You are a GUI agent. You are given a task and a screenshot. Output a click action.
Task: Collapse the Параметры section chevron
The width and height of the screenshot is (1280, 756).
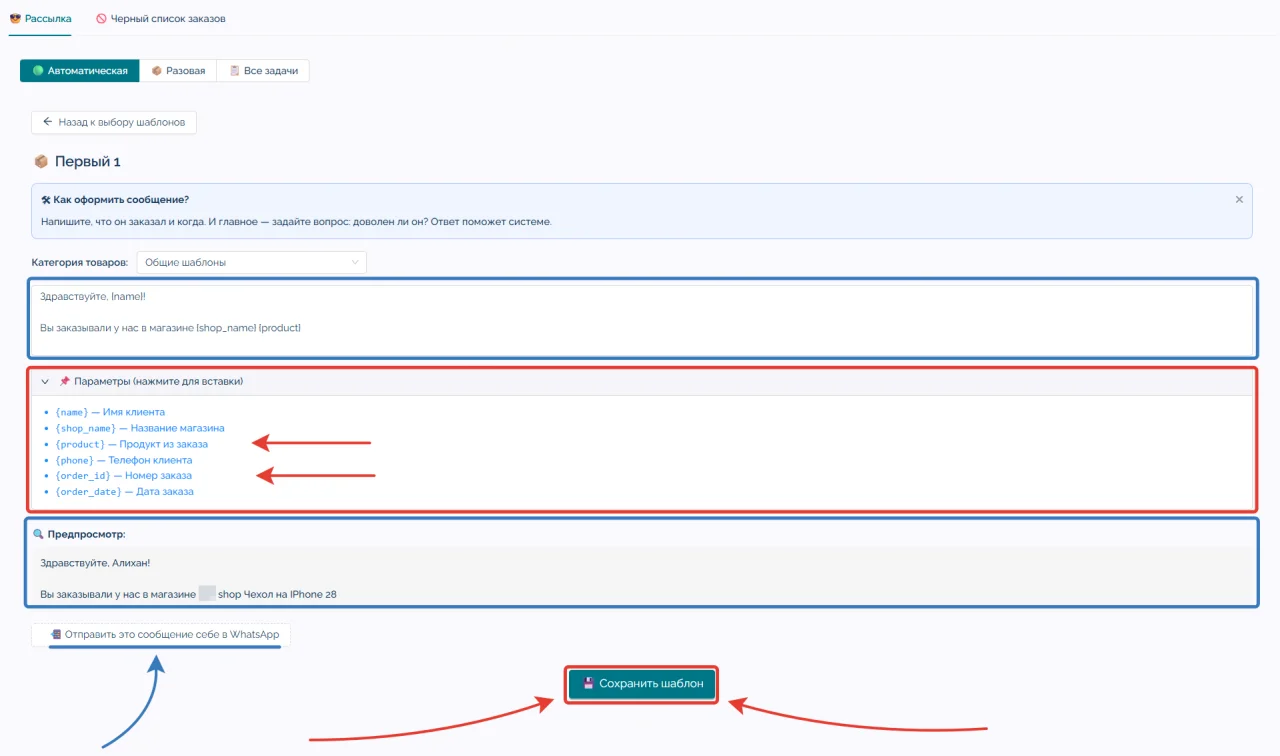pos(44,381)
